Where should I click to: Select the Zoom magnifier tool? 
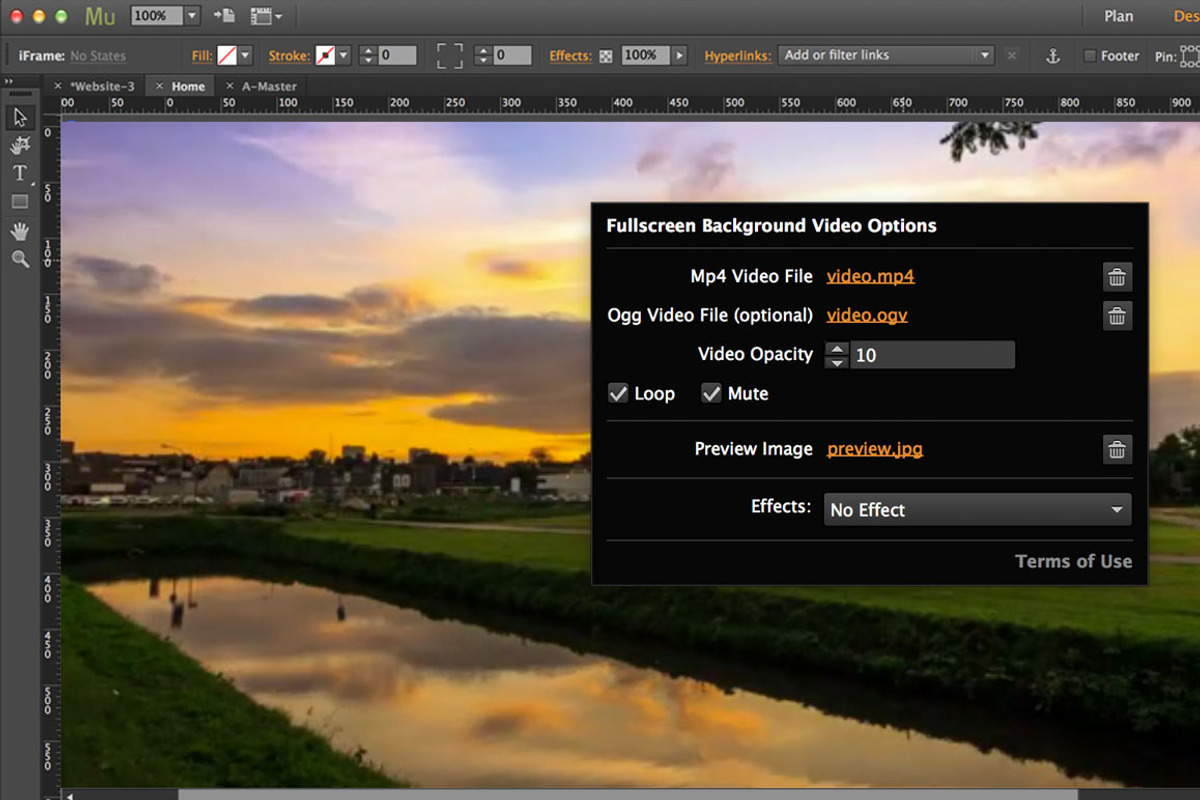click(19, 259)
